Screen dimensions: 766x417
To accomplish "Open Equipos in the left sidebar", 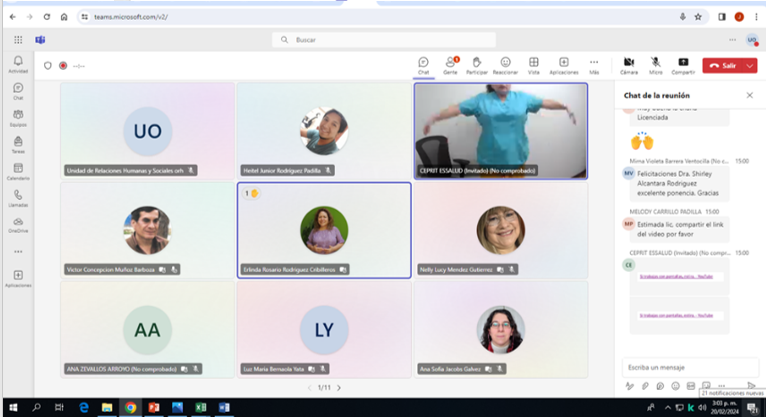I will tap(18, 118).
